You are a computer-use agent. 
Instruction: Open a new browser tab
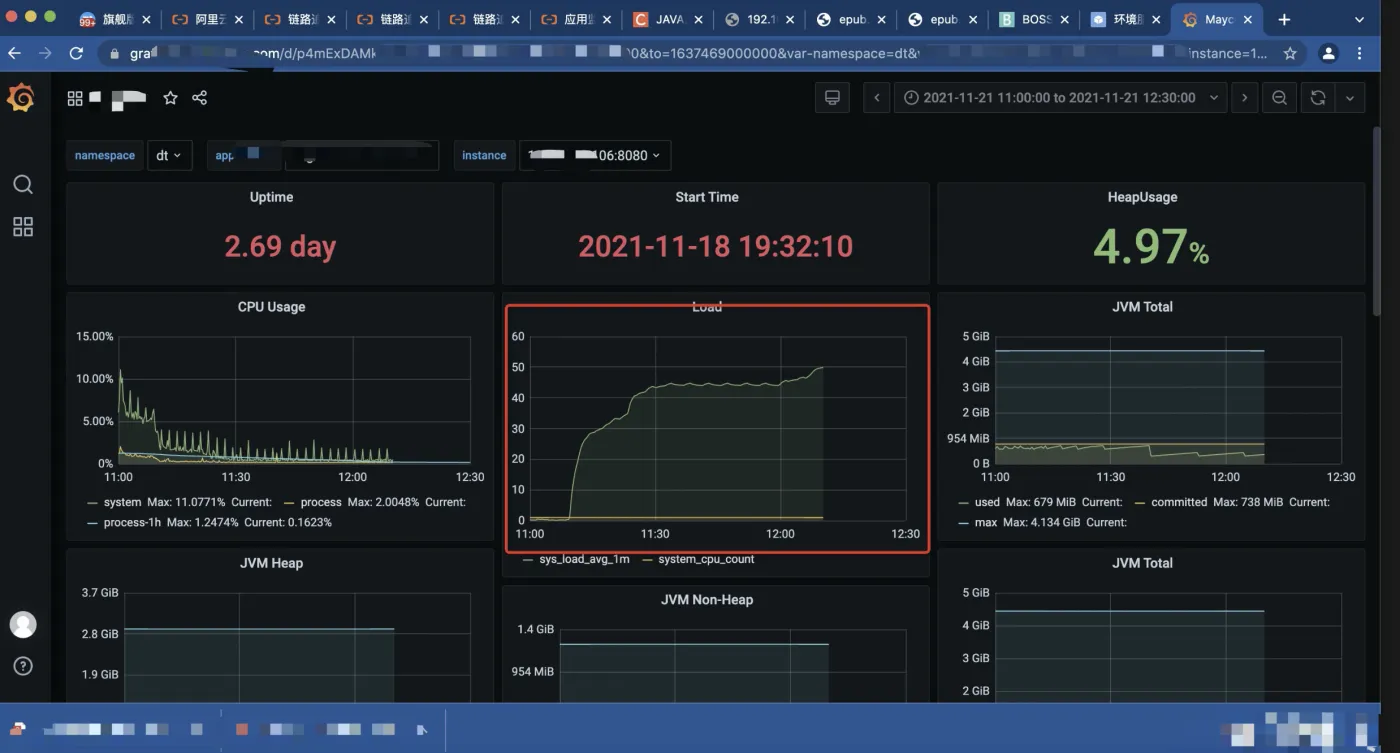pyautogui.click(x=1284, y=19)
